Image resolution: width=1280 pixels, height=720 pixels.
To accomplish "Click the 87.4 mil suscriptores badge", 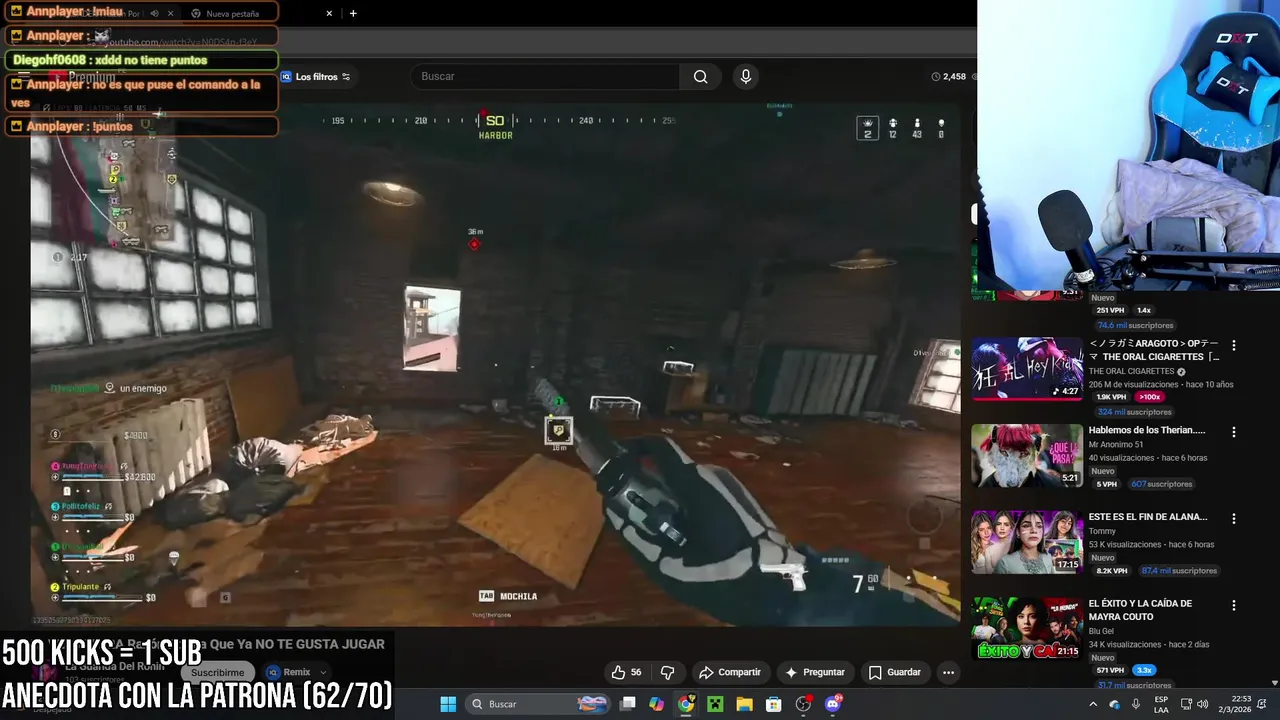I will pyautogui.click(x=1179, y=571).
